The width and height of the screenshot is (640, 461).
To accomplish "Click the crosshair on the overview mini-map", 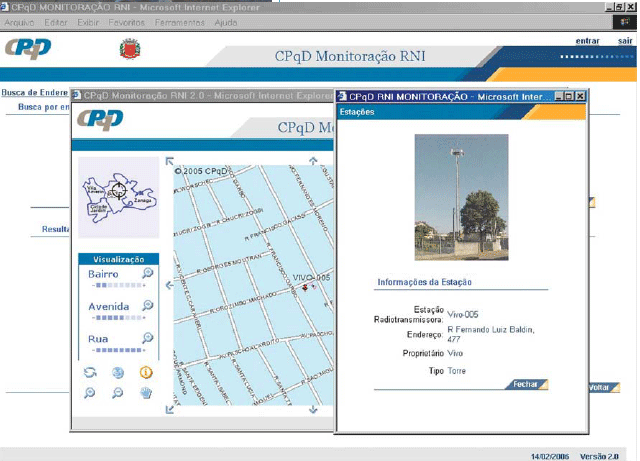I will pos(119,191).
